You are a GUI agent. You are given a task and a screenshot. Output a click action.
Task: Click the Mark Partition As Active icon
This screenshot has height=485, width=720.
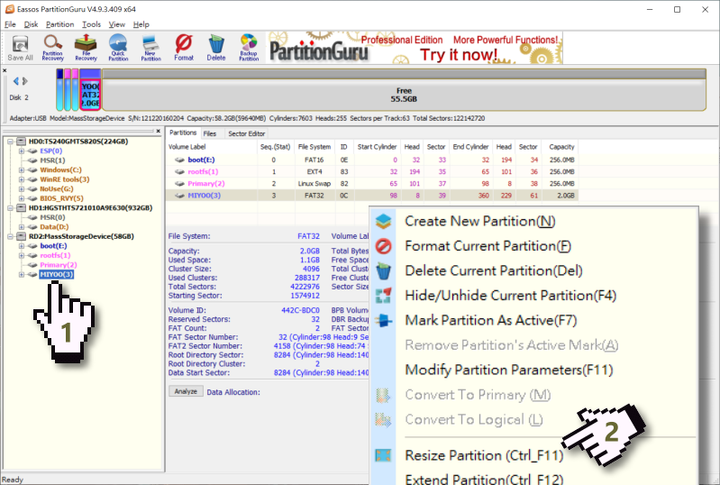383,321
